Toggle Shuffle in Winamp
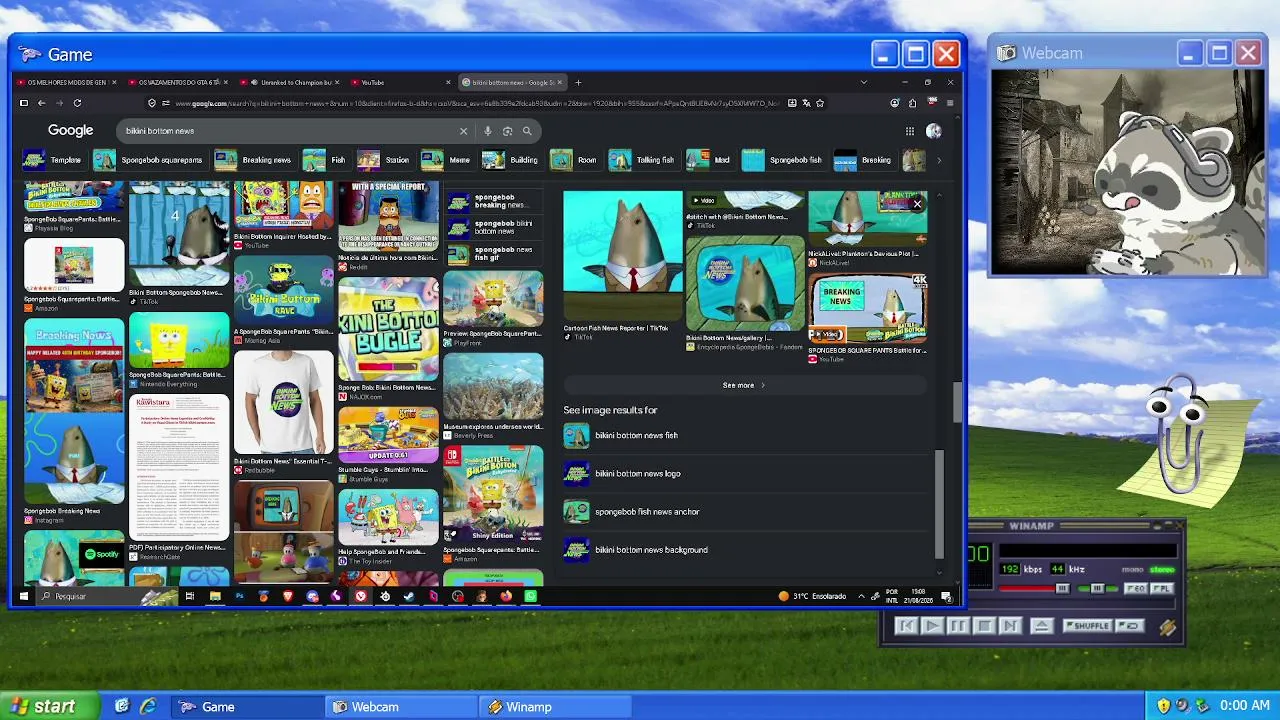This screenshot has width=1280, height=720. click(x=1087, y=626)
